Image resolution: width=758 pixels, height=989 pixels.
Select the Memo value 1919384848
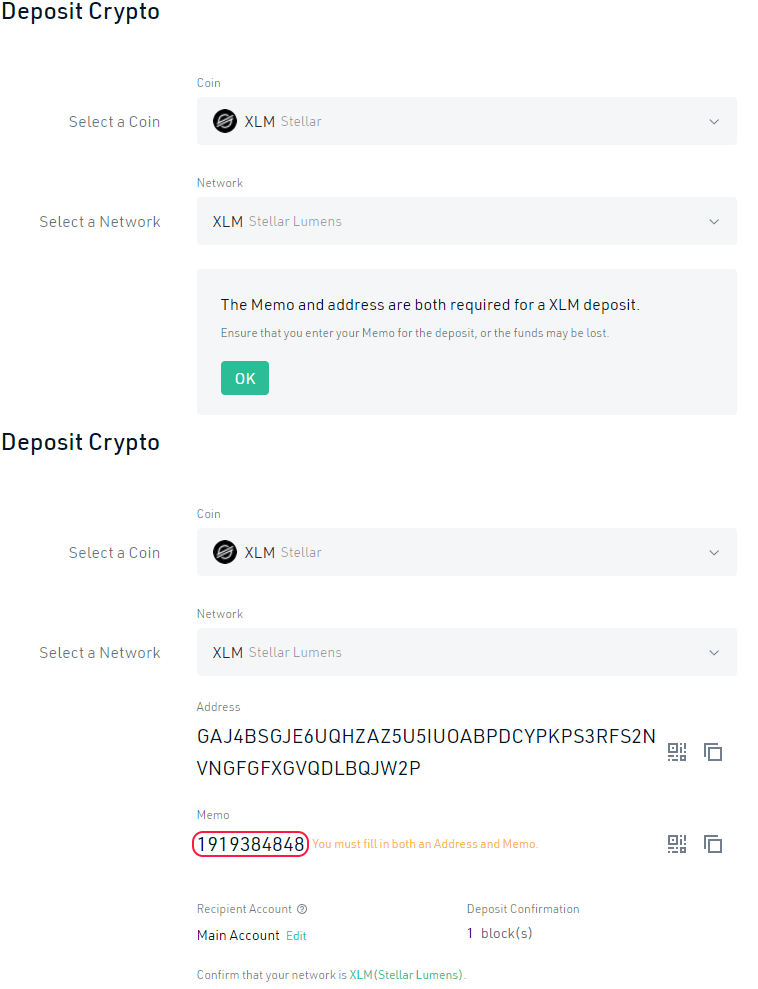(250, 844)
